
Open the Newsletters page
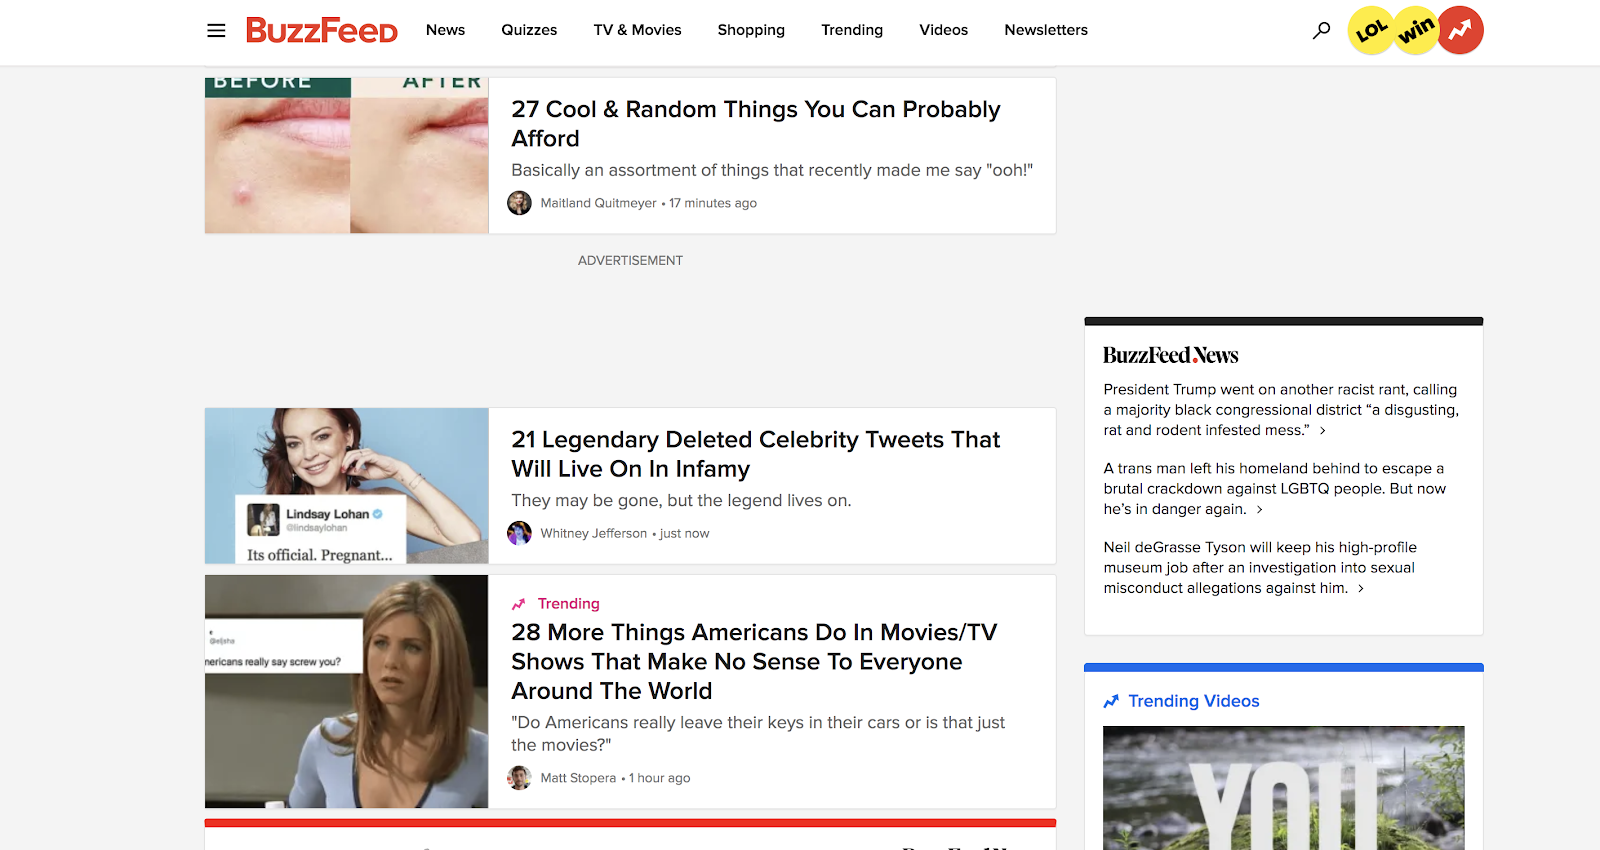tap(1046, 30)
